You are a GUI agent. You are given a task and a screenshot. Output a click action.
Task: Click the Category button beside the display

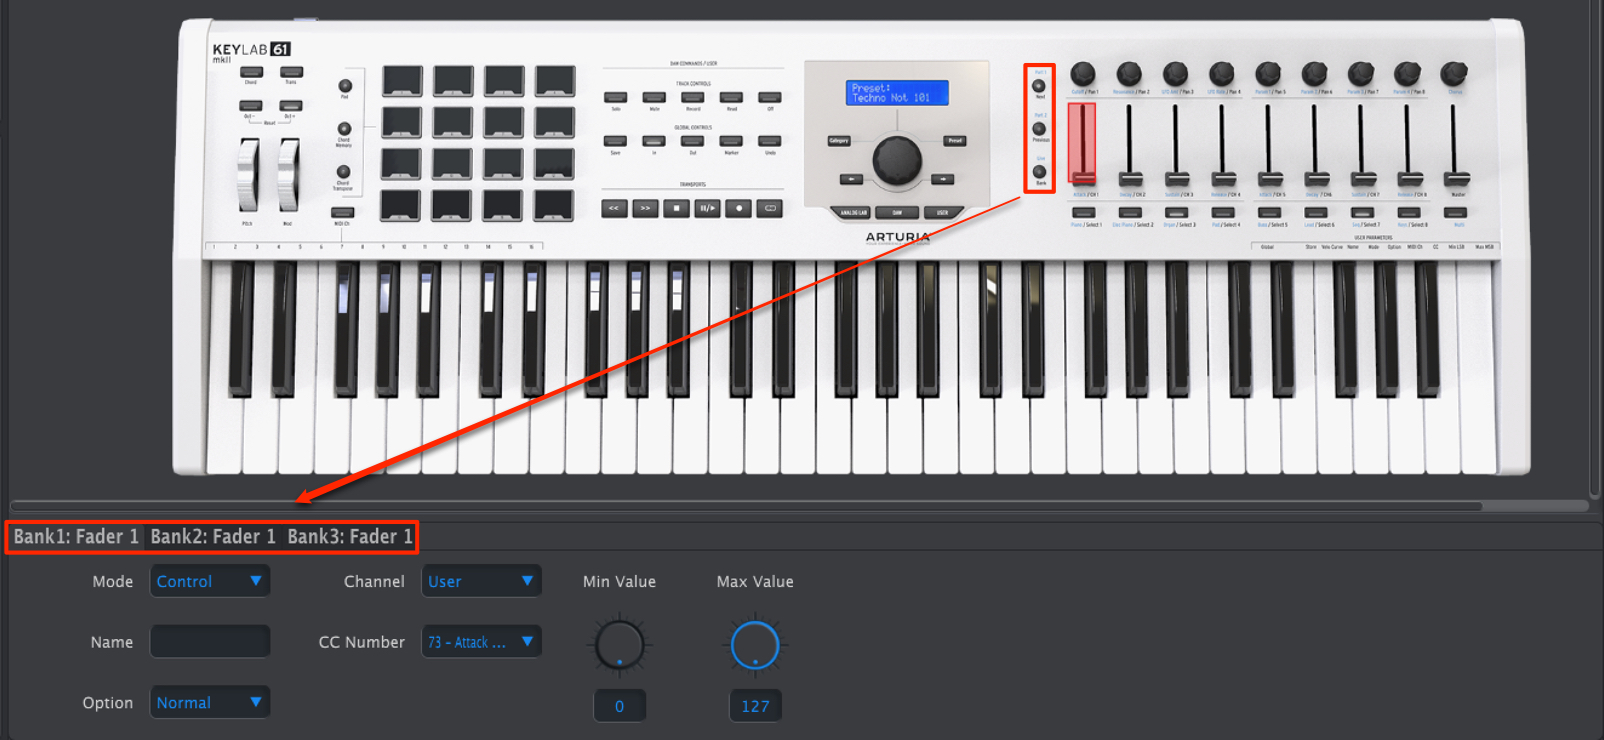click(x=839, y=141)
